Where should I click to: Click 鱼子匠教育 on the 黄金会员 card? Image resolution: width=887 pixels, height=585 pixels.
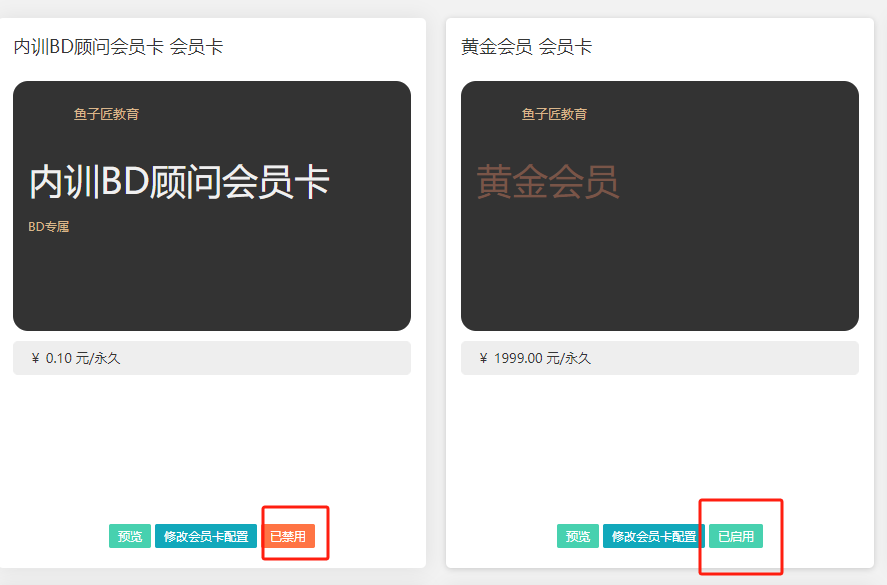point(554,114)
